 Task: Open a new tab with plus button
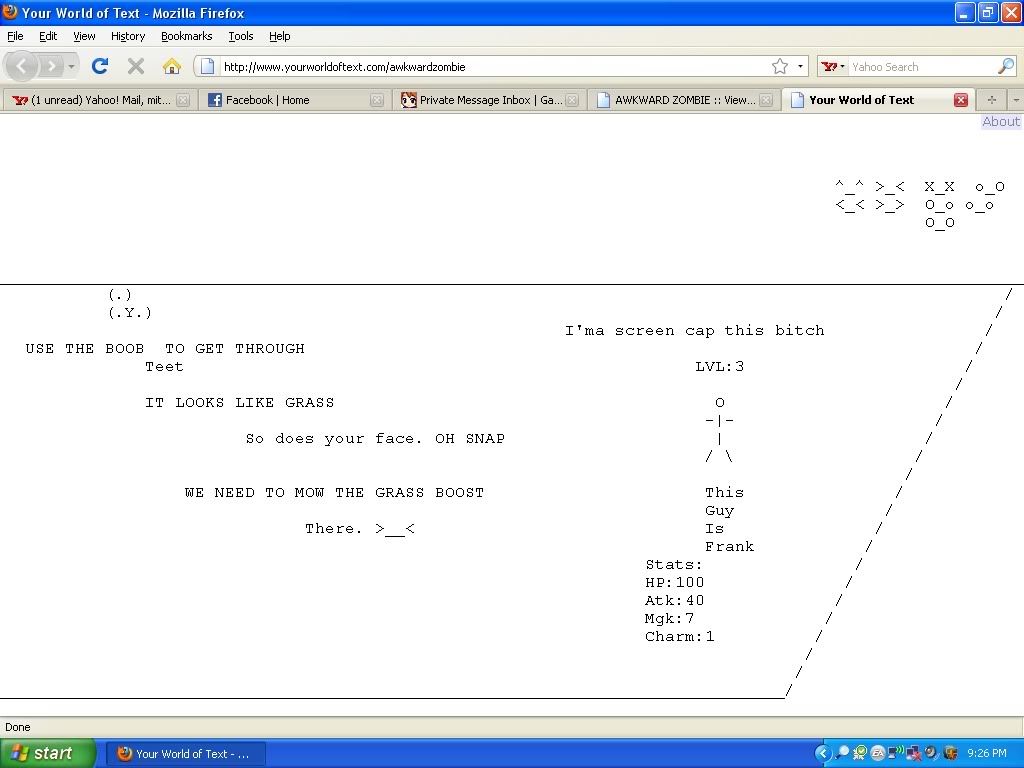click(991, 100)
